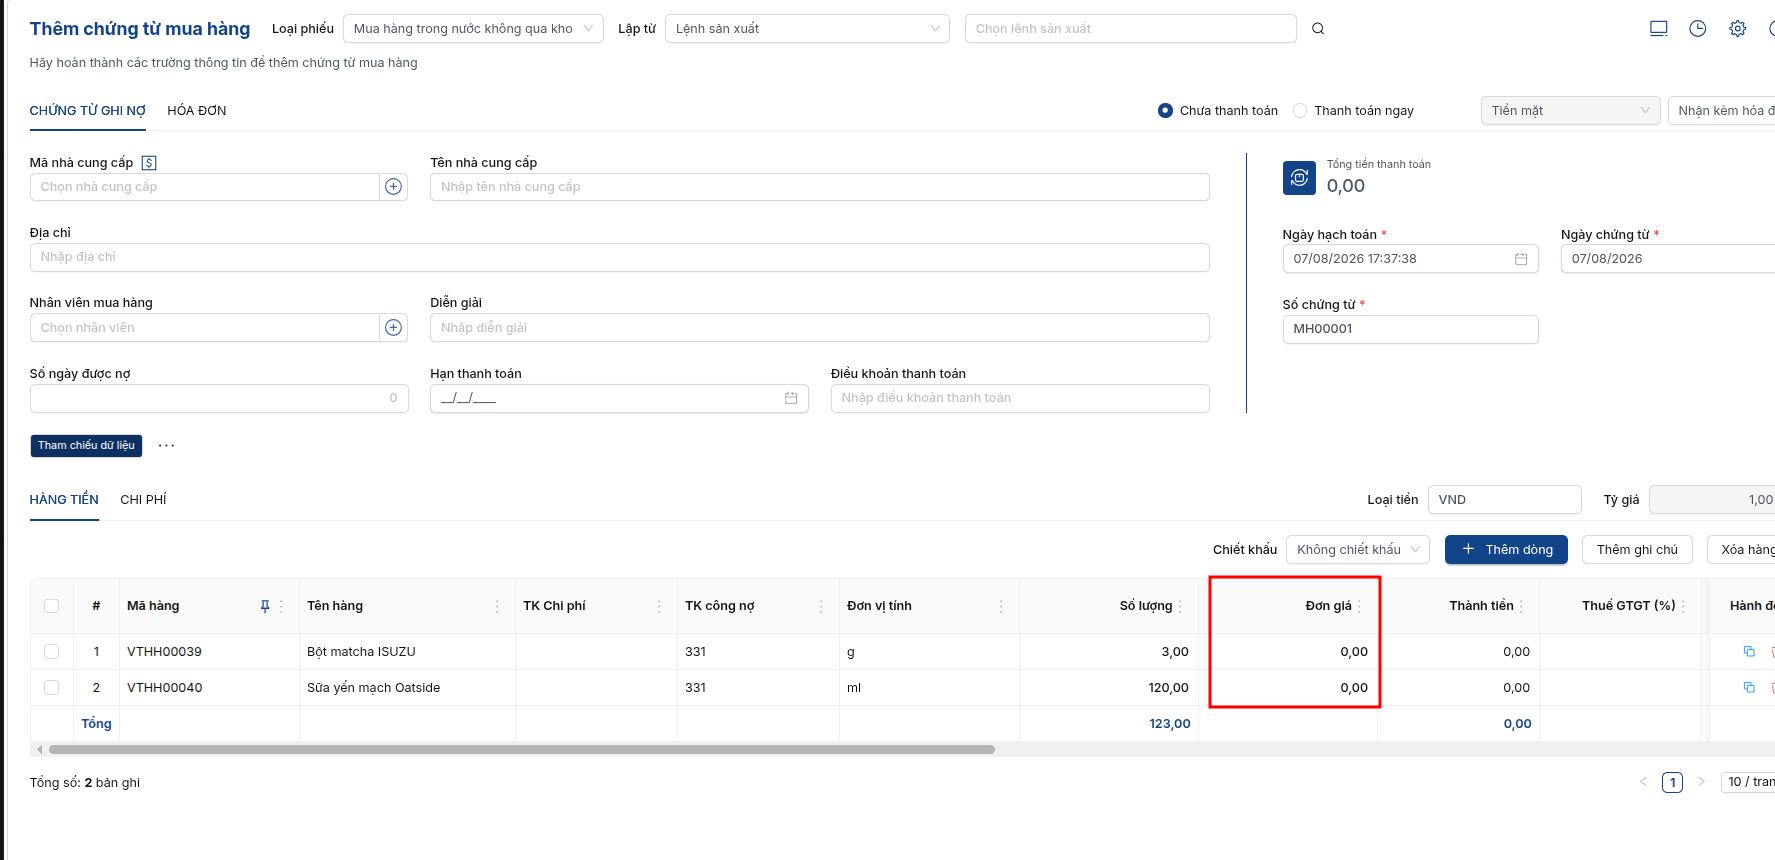Switch to the CHI PHÍ tab
This screenshot has height=860, width=1775.
pyautogui.click(x=143, y=500)
